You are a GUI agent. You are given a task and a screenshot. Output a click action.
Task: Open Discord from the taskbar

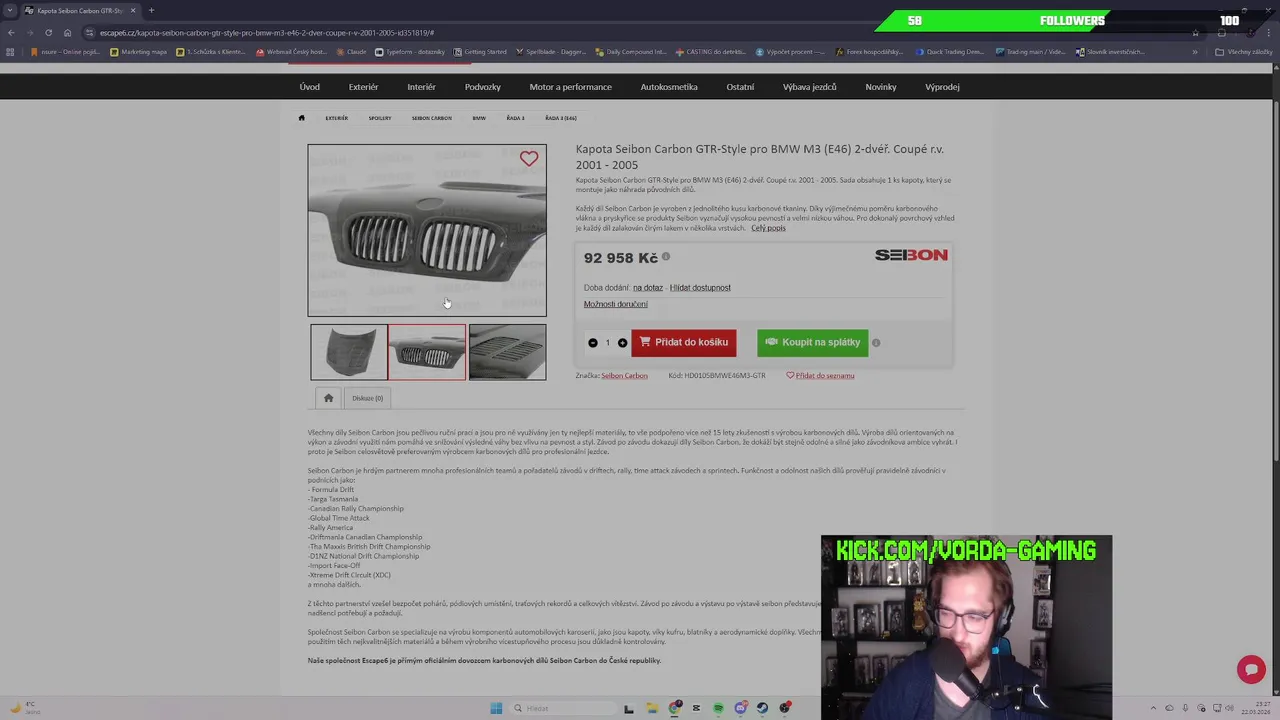pyautogui.click(x=740, y=708)
